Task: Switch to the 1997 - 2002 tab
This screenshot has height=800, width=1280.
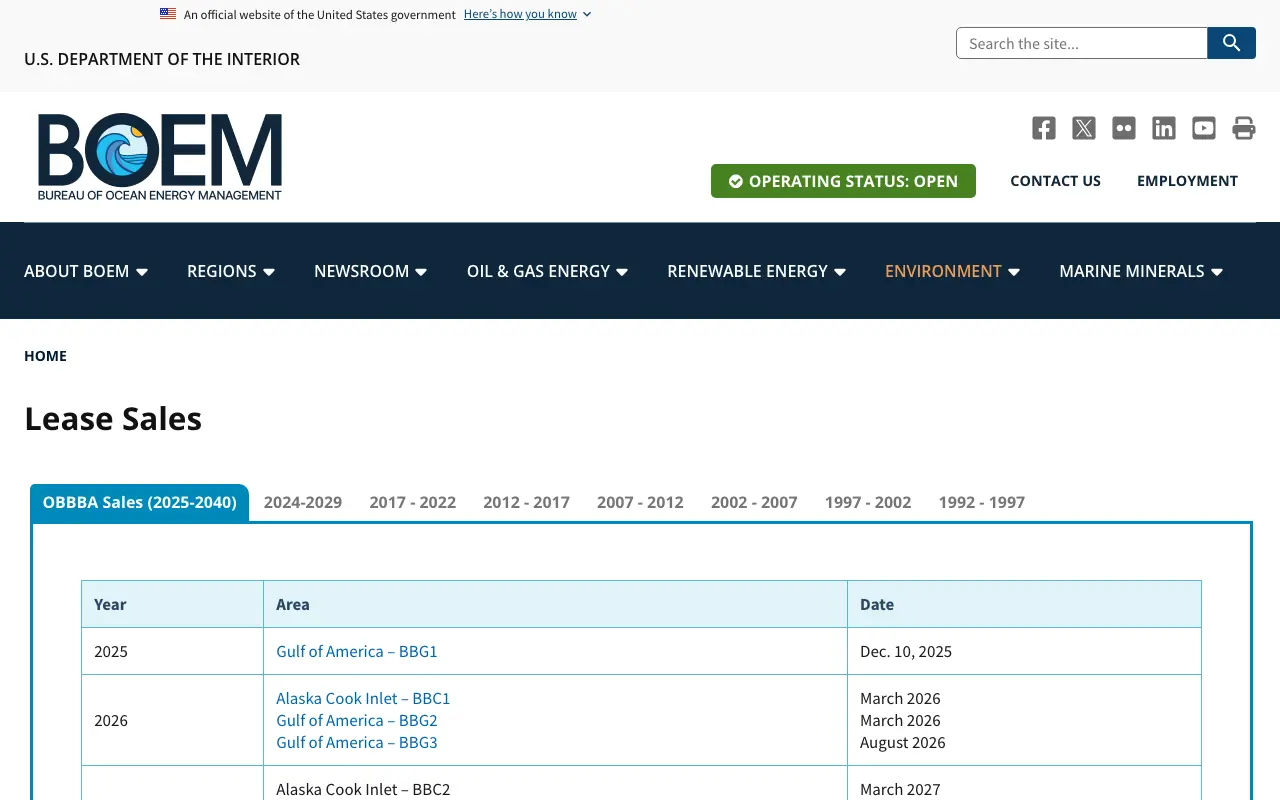Action: (x=868, y=502)
